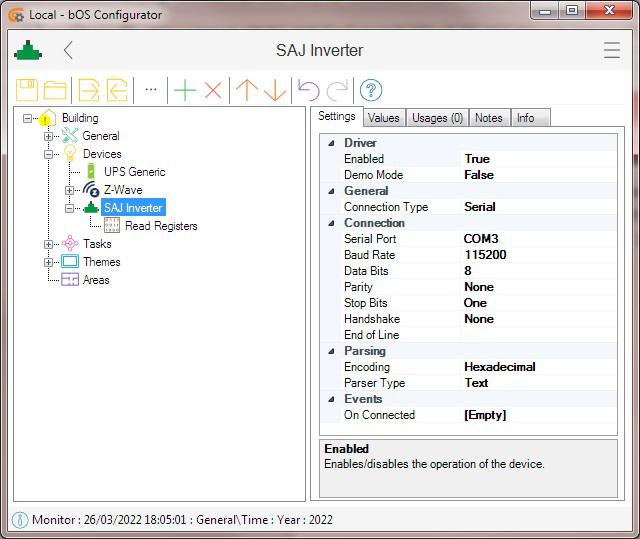Open the hamburger menu at top right

[x=611, y=50]
